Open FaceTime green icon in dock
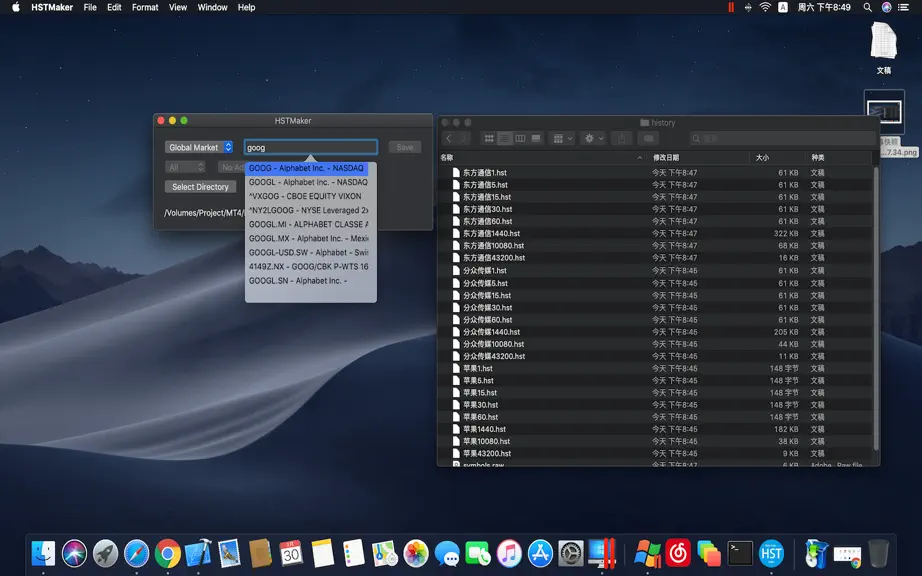 tap(478, 554)
